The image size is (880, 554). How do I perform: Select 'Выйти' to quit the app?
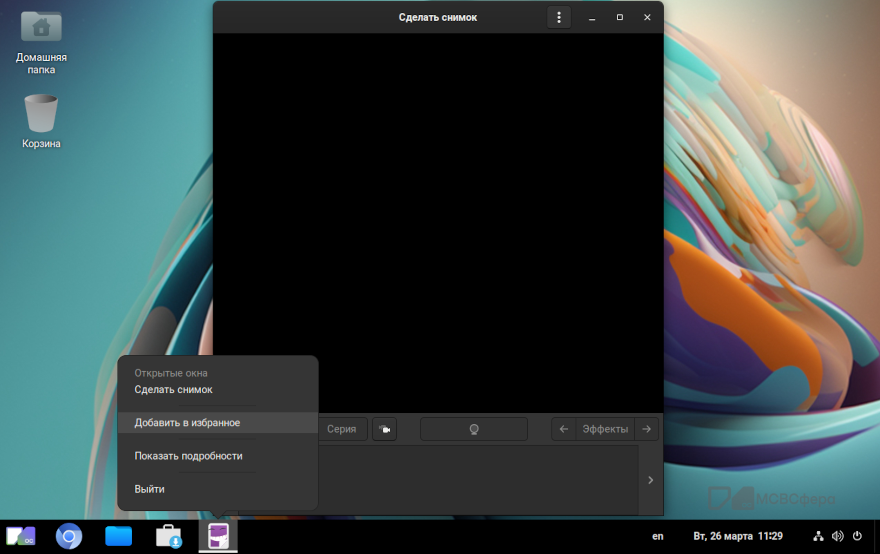[x=150, y=489]
